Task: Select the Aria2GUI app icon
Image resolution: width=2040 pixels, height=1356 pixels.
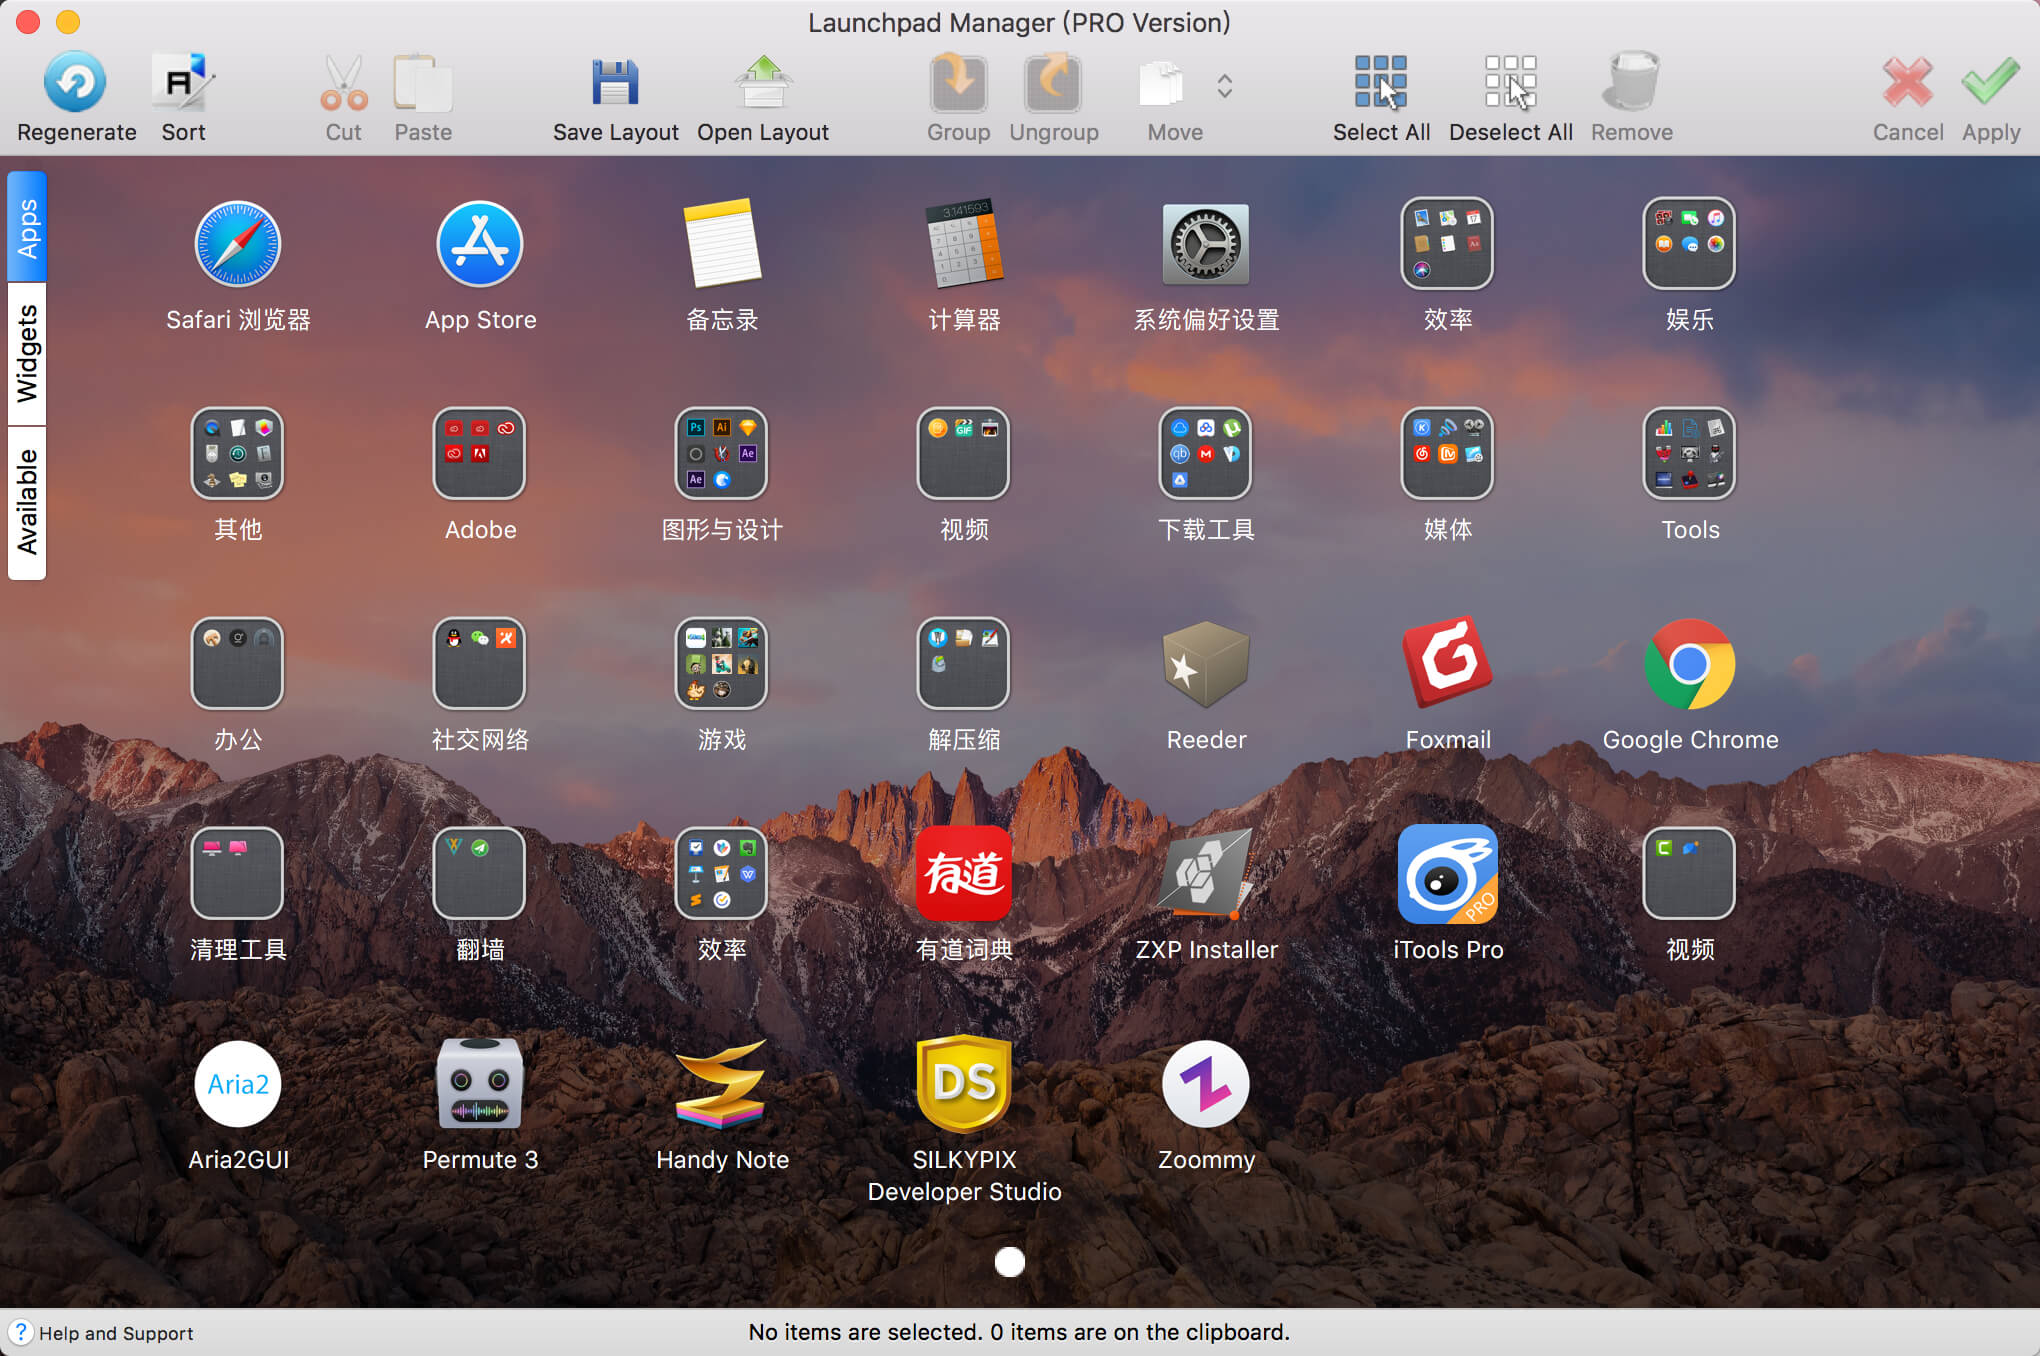Action: tap(238, 1084)
